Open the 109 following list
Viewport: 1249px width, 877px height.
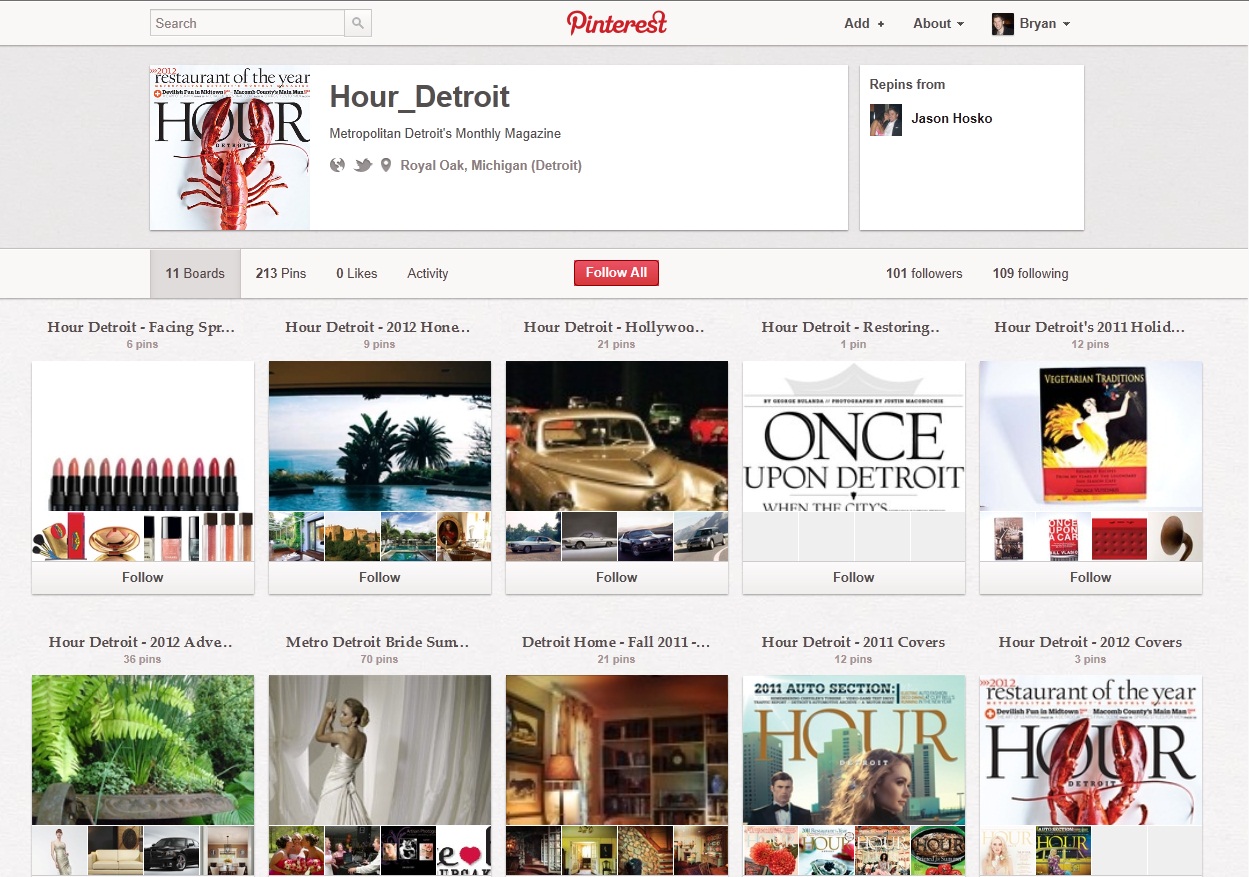coord(1030,273)
